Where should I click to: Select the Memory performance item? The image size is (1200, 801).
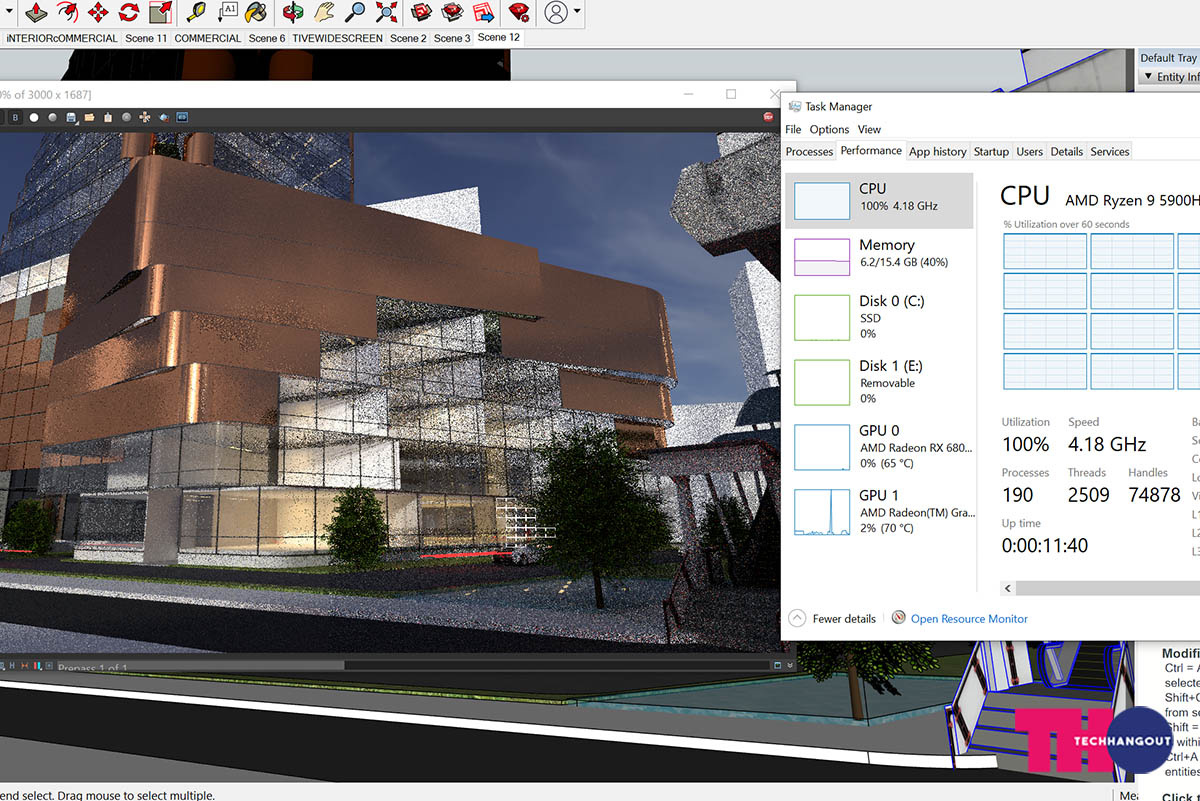point(879,257)
